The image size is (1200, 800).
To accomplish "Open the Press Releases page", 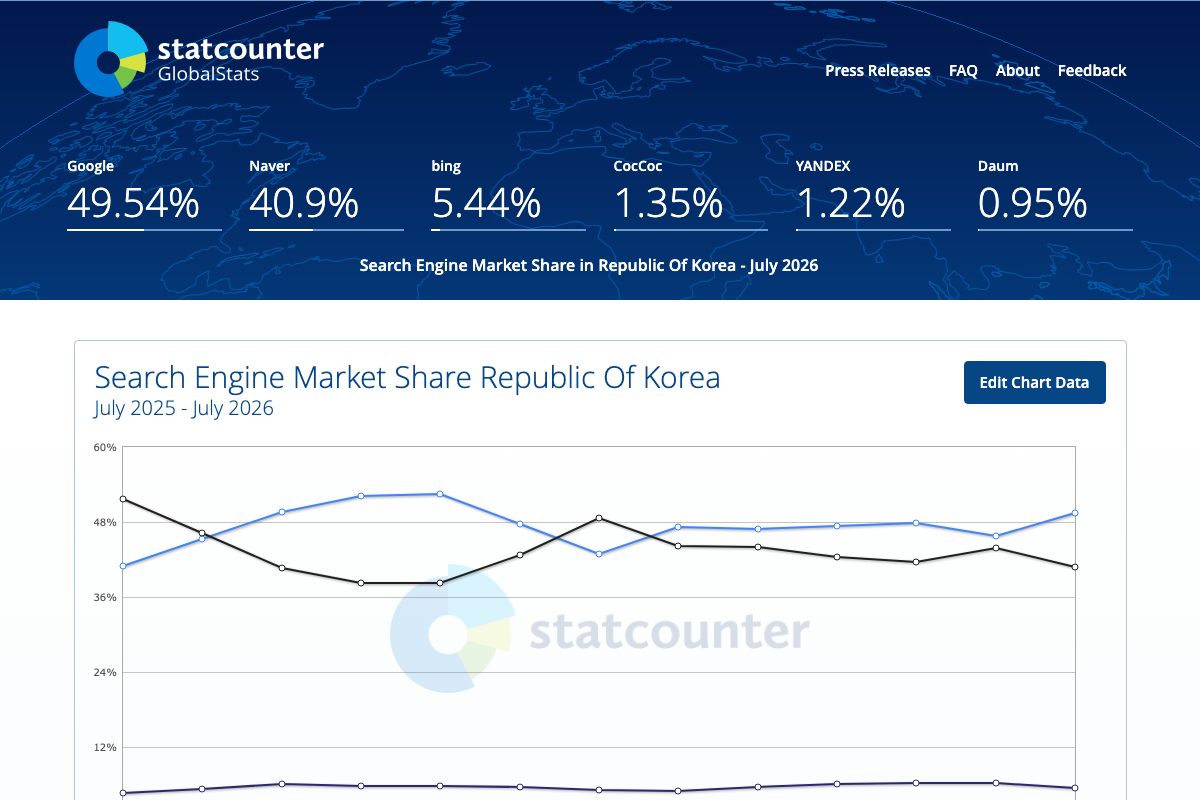I will 878,71.
